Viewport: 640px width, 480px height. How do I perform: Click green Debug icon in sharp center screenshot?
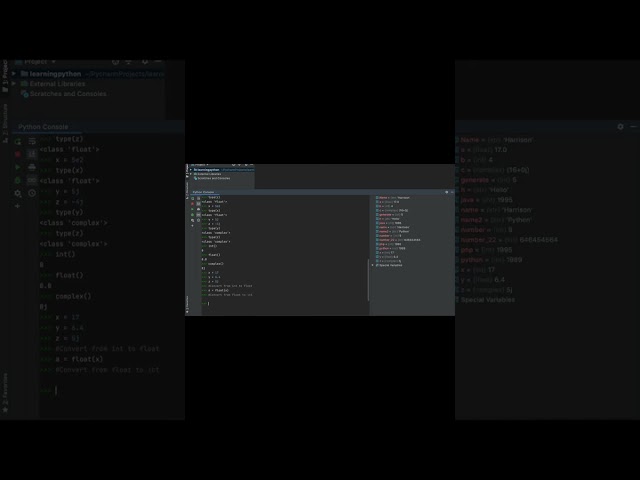pos(193,215)
